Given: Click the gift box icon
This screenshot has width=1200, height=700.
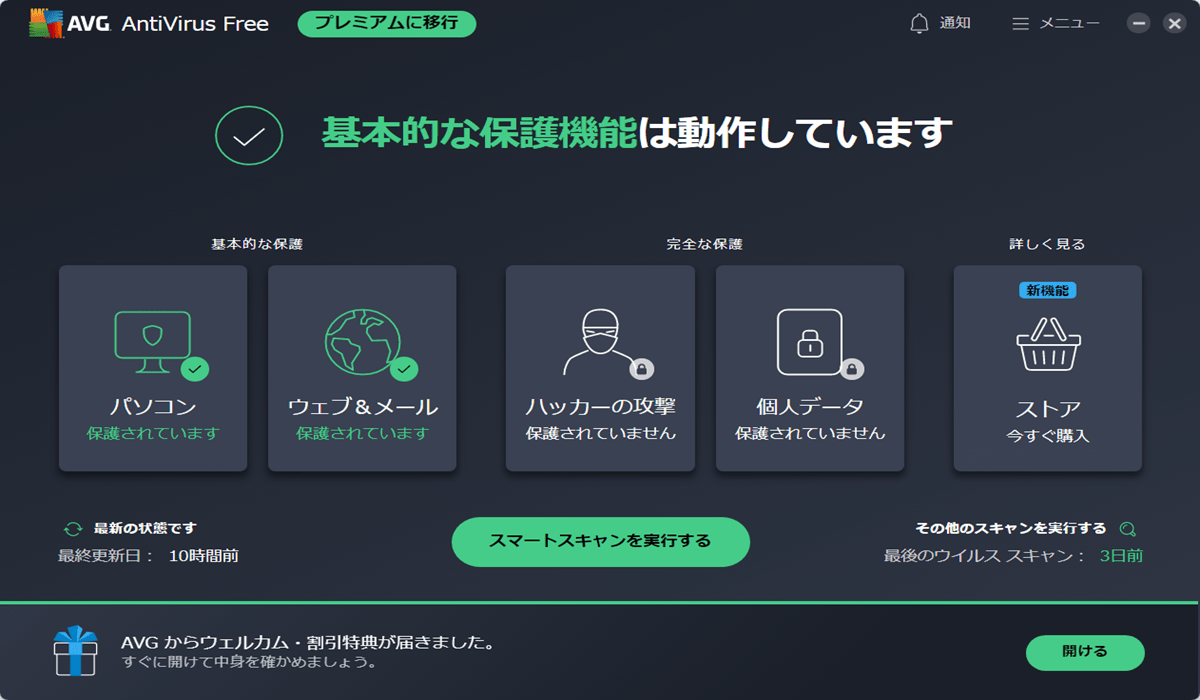Looking at the screenshot, I should 76,651.
